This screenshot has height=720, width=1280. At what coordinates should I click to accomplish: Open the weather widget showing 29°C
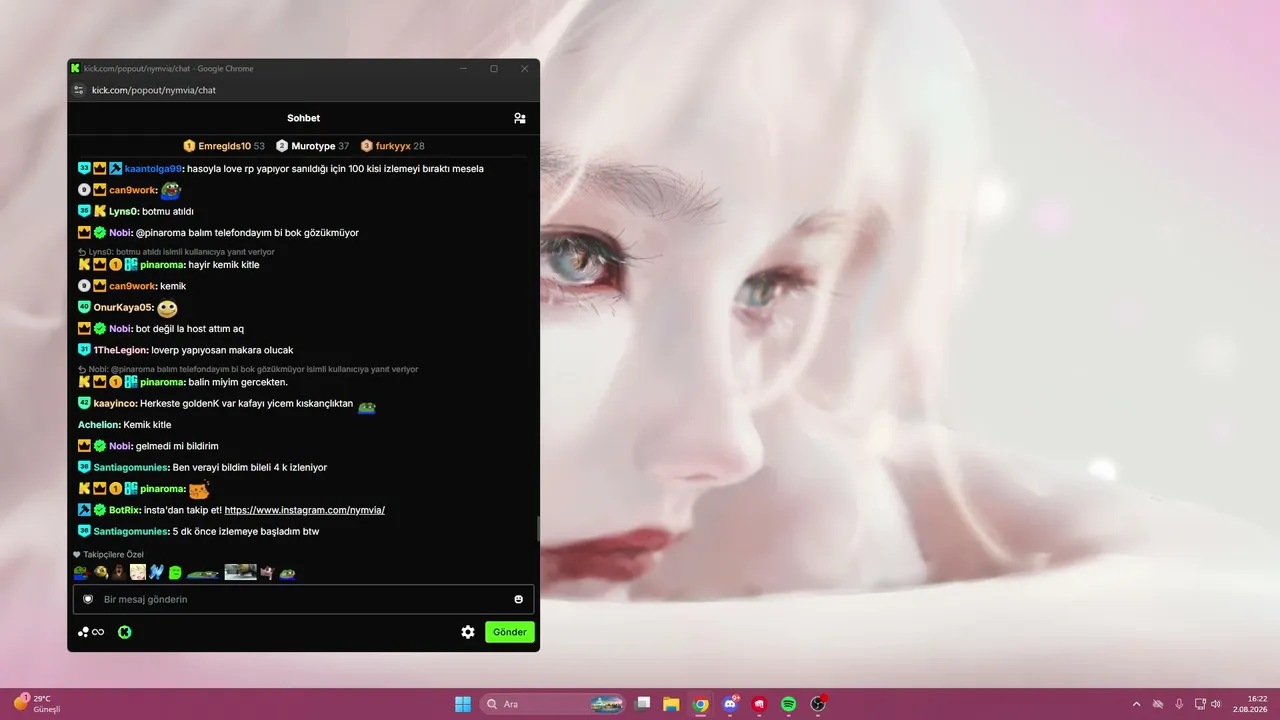point(37,704)
